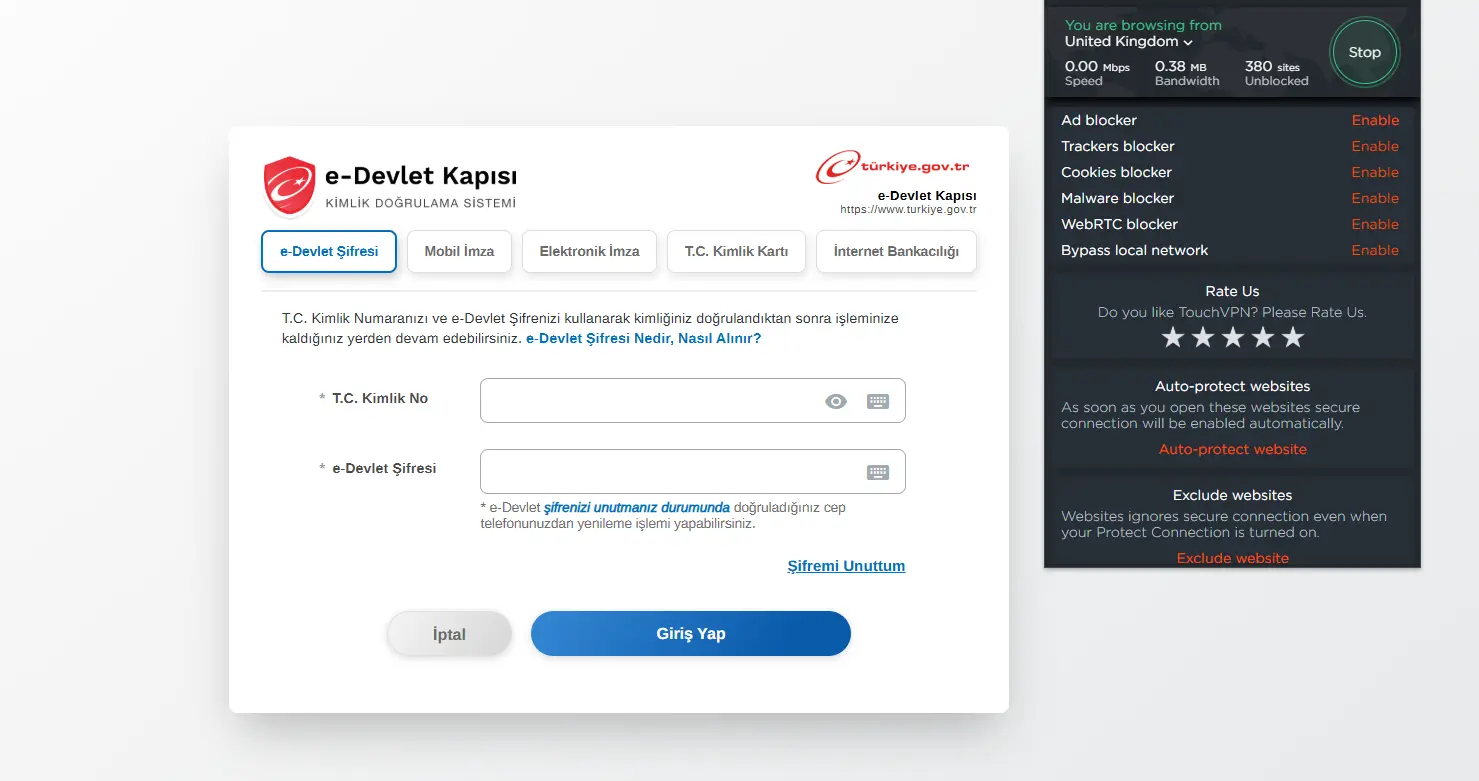Cancel login with the İptal button
This screenshot has width=1479, height=781.
pyautogui.click(x=449, y=634)
